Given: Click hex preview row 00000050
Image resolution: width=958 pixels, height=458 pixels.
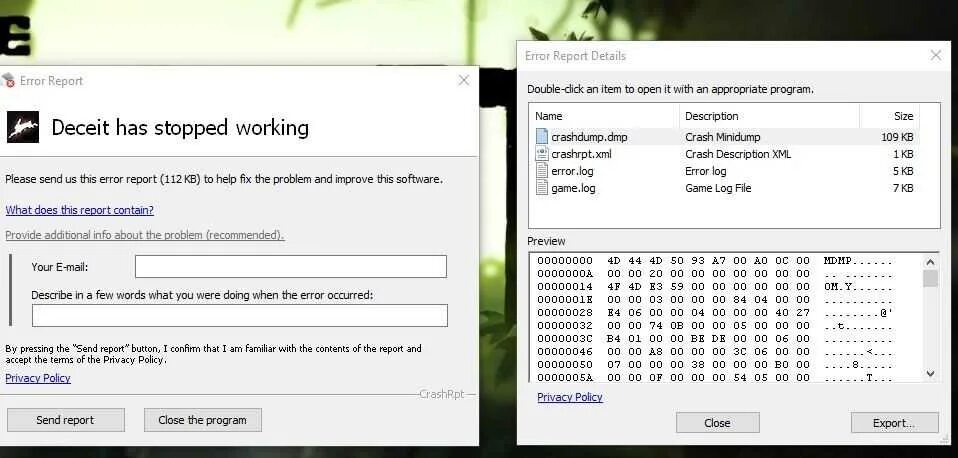Looking at the screenshot, I should coord(715,365).
